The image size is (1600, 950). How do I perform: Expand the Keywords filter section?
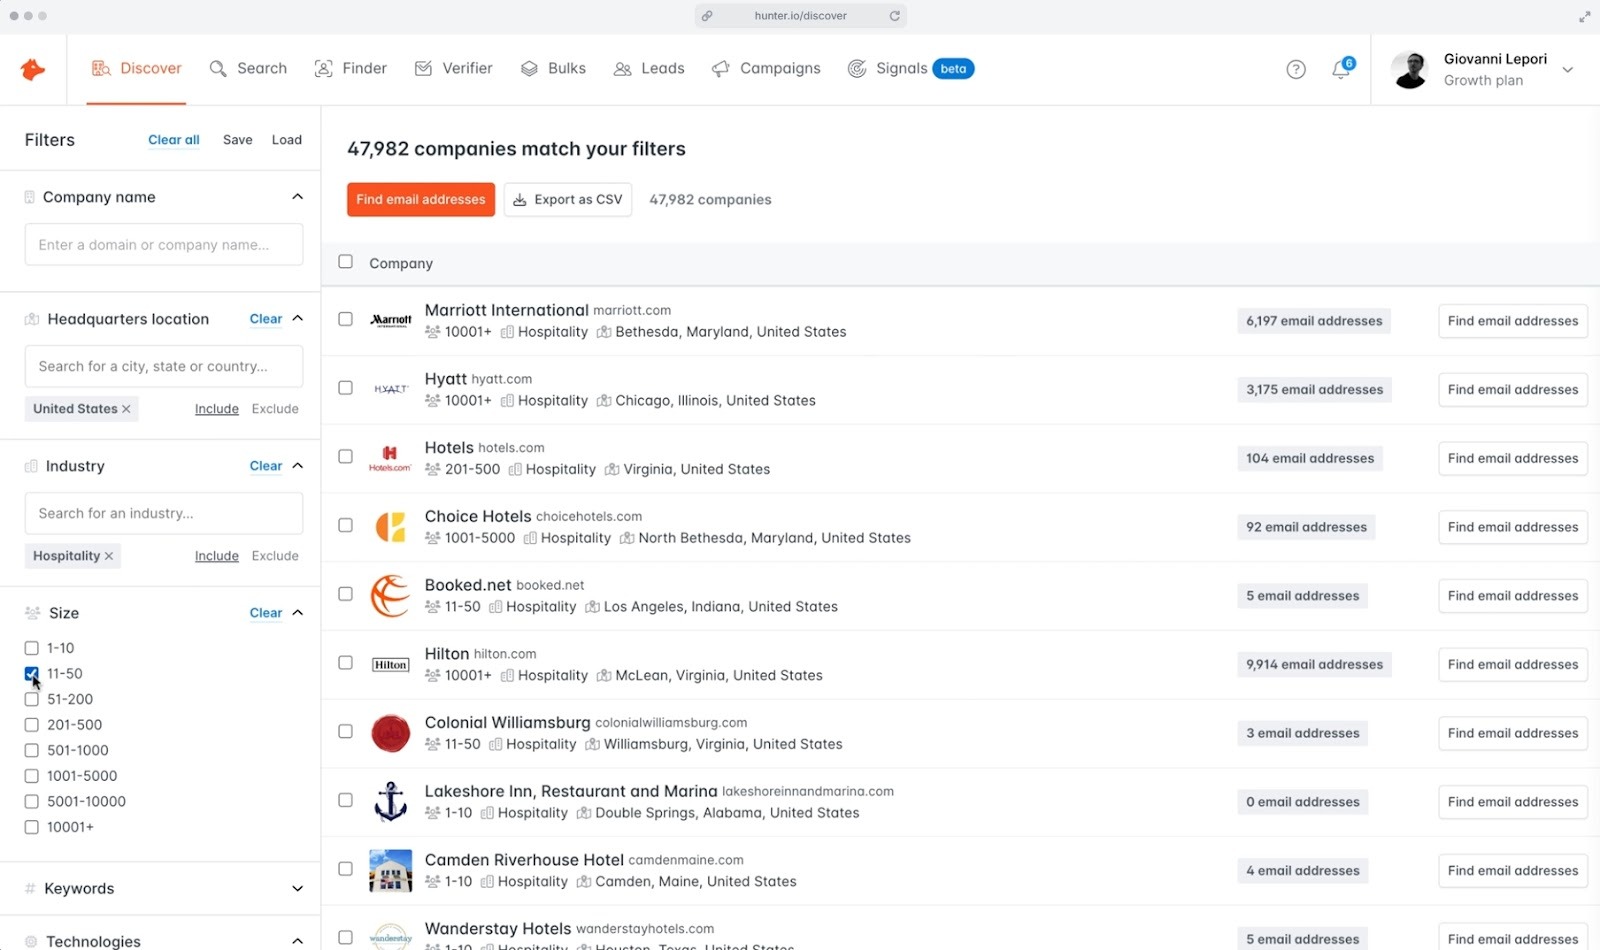click(297, 888)
